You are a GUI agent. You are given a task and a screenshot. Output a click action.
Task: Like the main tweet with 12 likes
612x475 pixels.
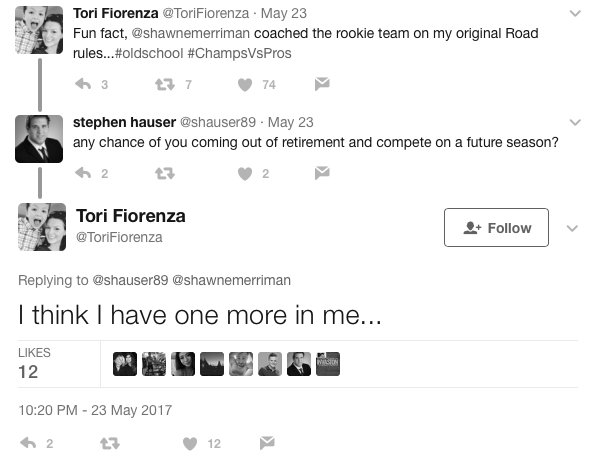190,444
